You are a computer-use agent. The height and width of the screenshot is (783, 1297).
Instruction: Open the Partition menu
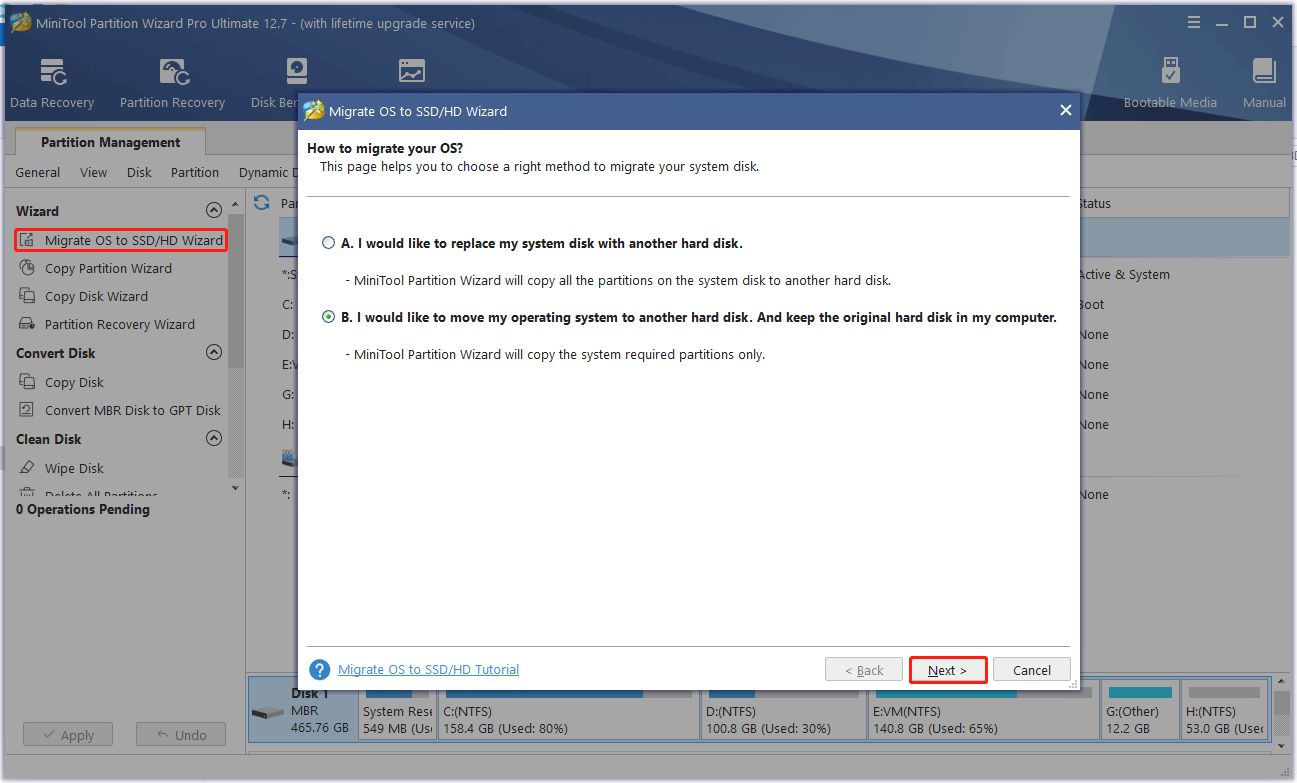[195, 172]
